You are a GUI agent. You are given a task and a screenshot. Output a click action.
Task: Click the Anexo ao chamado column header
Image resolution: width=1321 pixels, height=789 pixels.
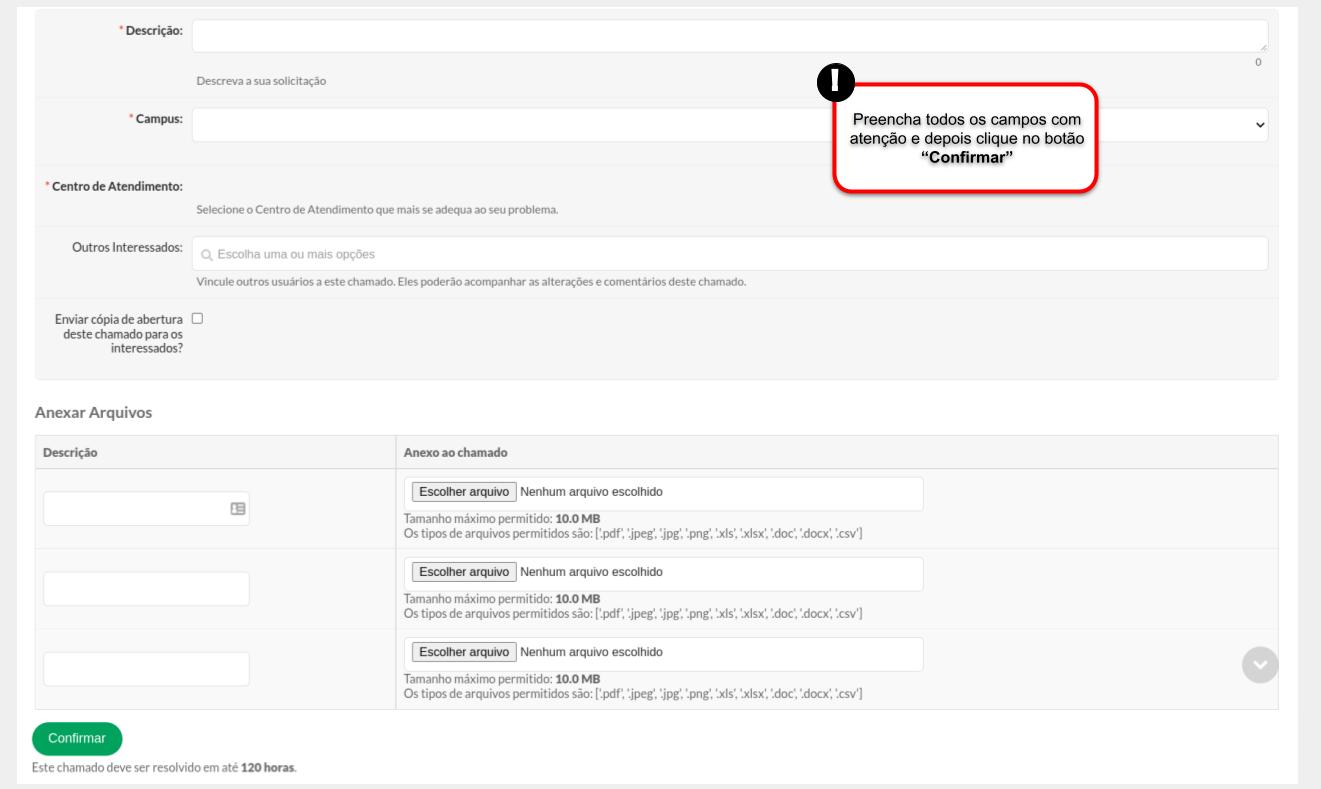[x=455, y=452]
